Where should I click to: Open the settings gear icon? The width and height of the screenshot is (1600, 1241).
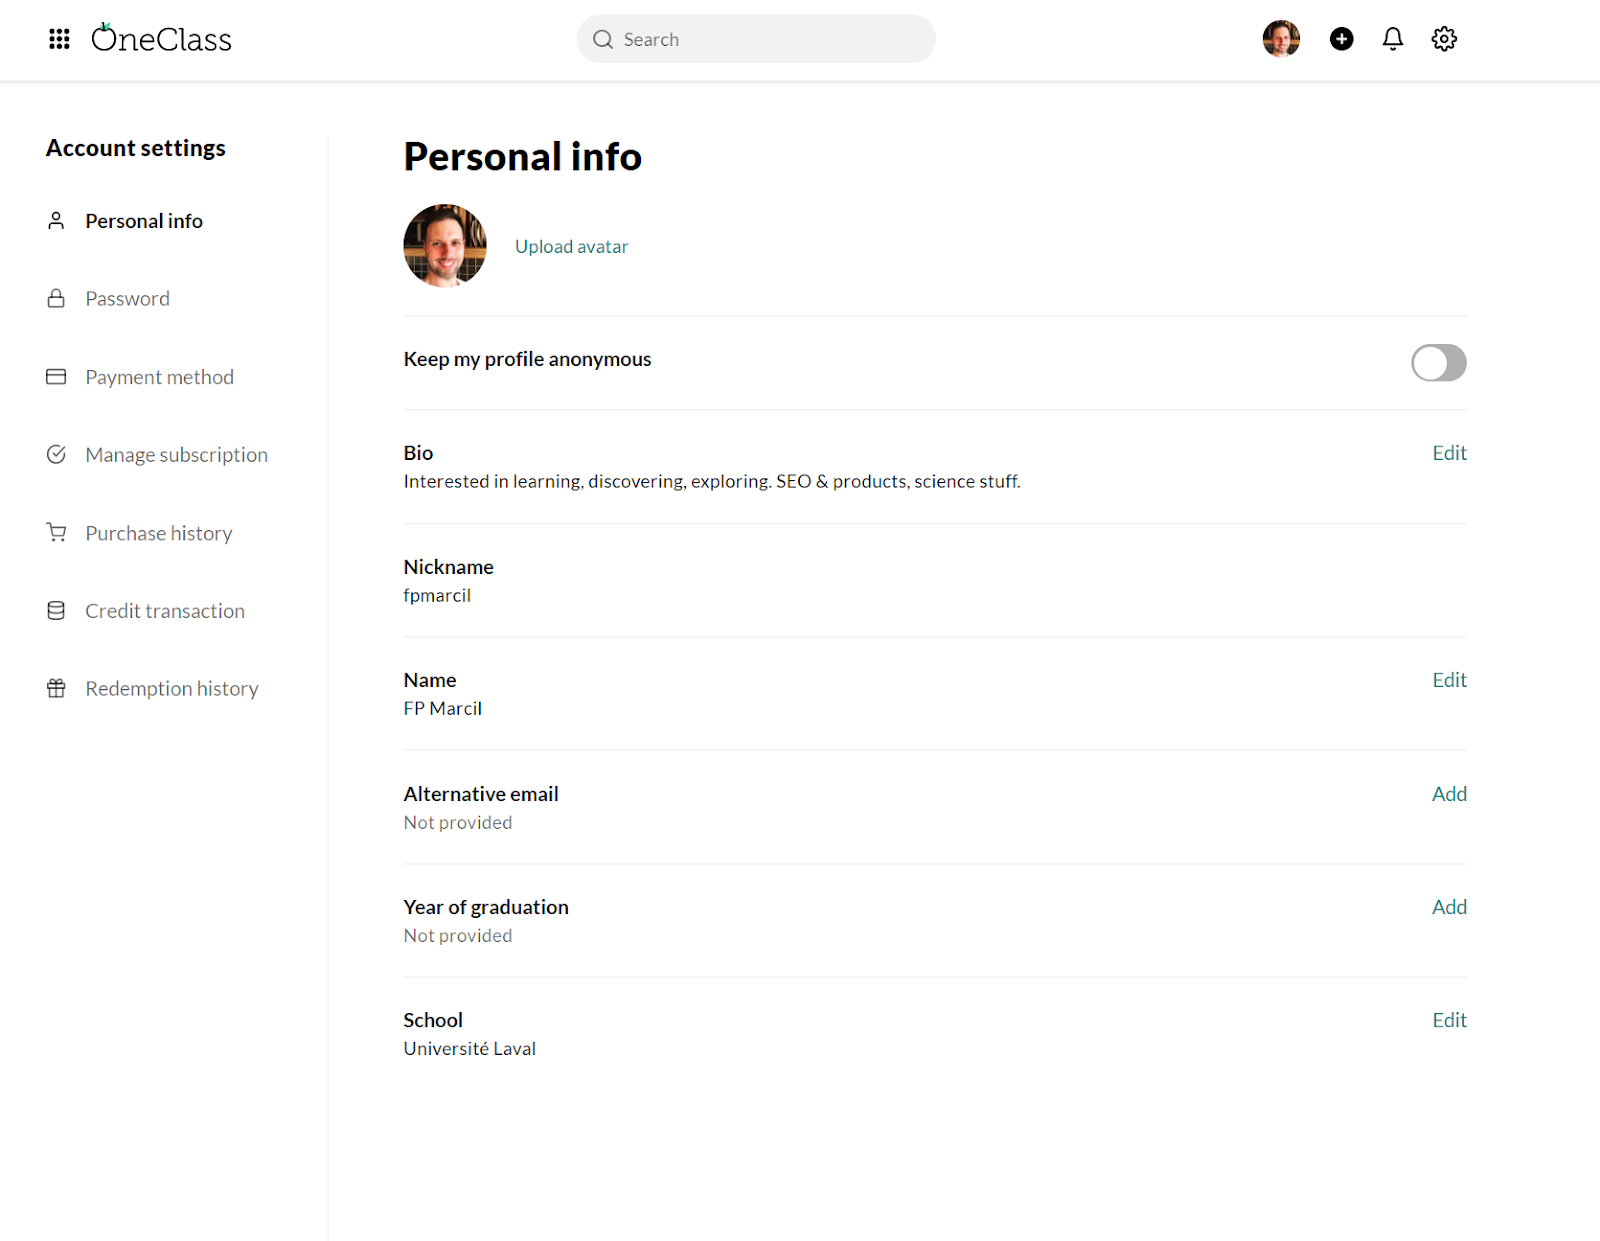coord(1443,39)
